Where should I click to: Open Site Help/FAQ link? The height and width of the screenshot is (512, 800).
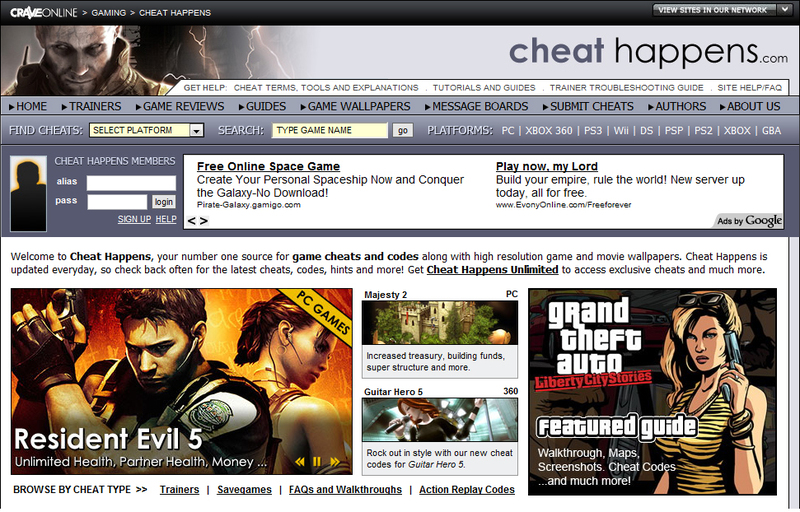pyautogui.click(x=749, y=88)
